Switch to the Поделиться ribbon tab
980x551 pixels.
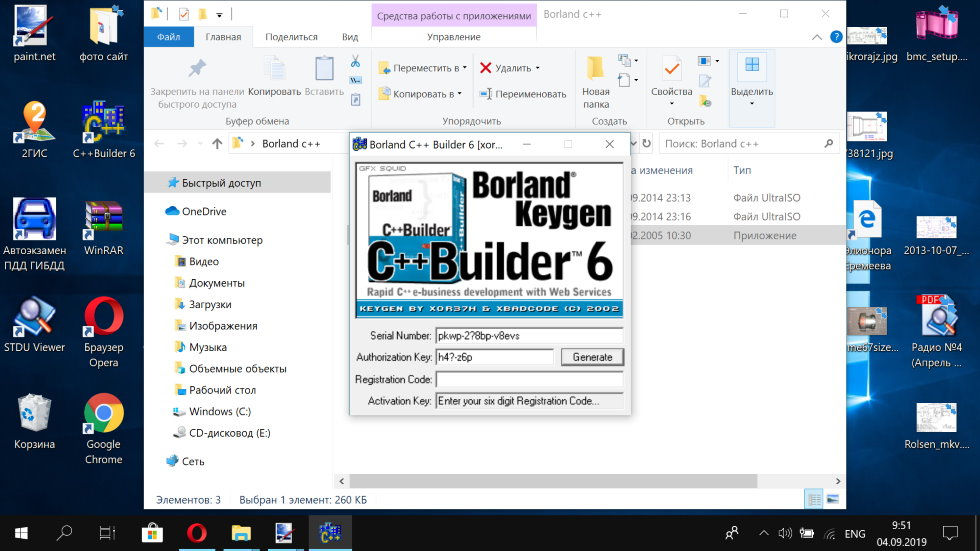click(291, 37)
